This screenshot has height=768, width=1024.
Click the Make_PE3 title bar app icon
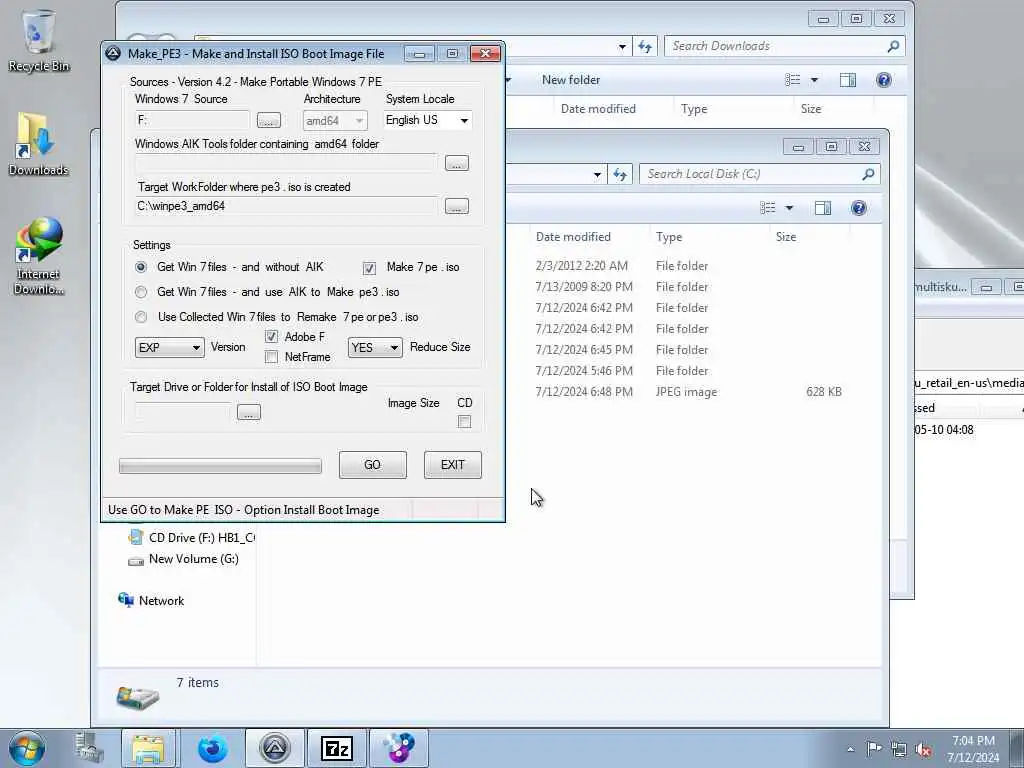pos(113,54)
